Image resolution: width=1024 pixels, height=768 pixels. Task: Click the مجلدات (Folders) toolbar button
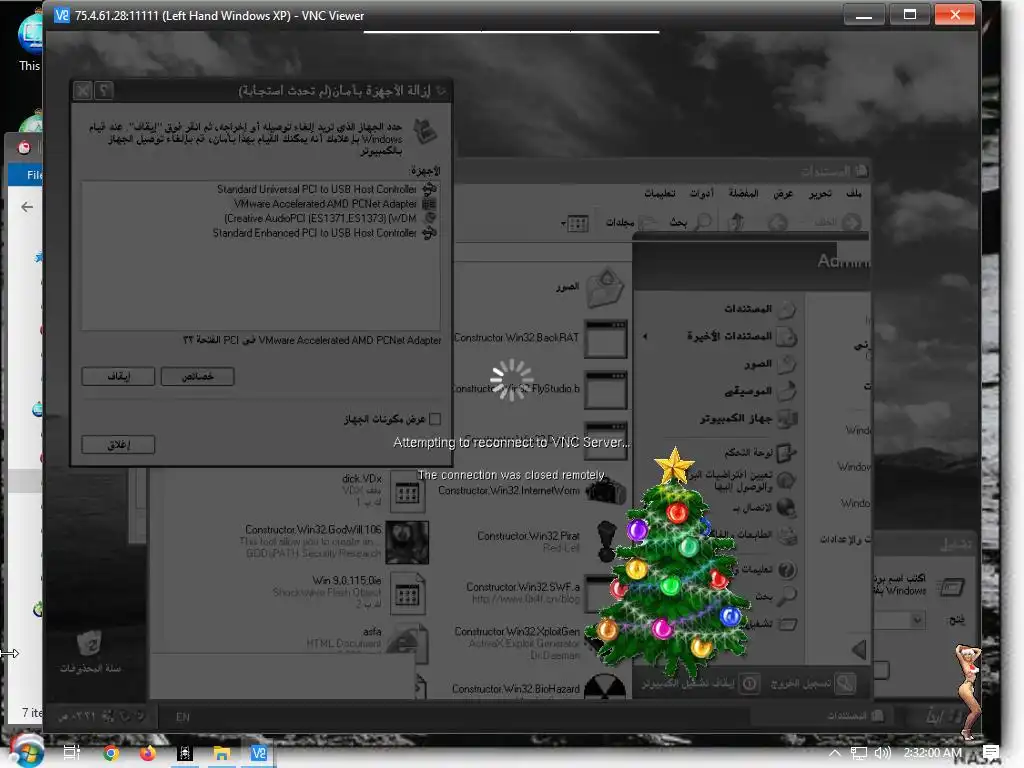630,223
